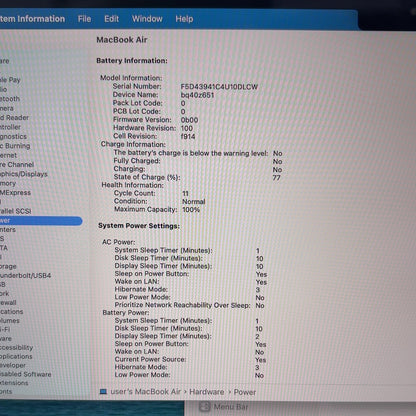Select Menu Bar label below window
The height and width of the screenshot is (416, 416).
coord(231,407)
